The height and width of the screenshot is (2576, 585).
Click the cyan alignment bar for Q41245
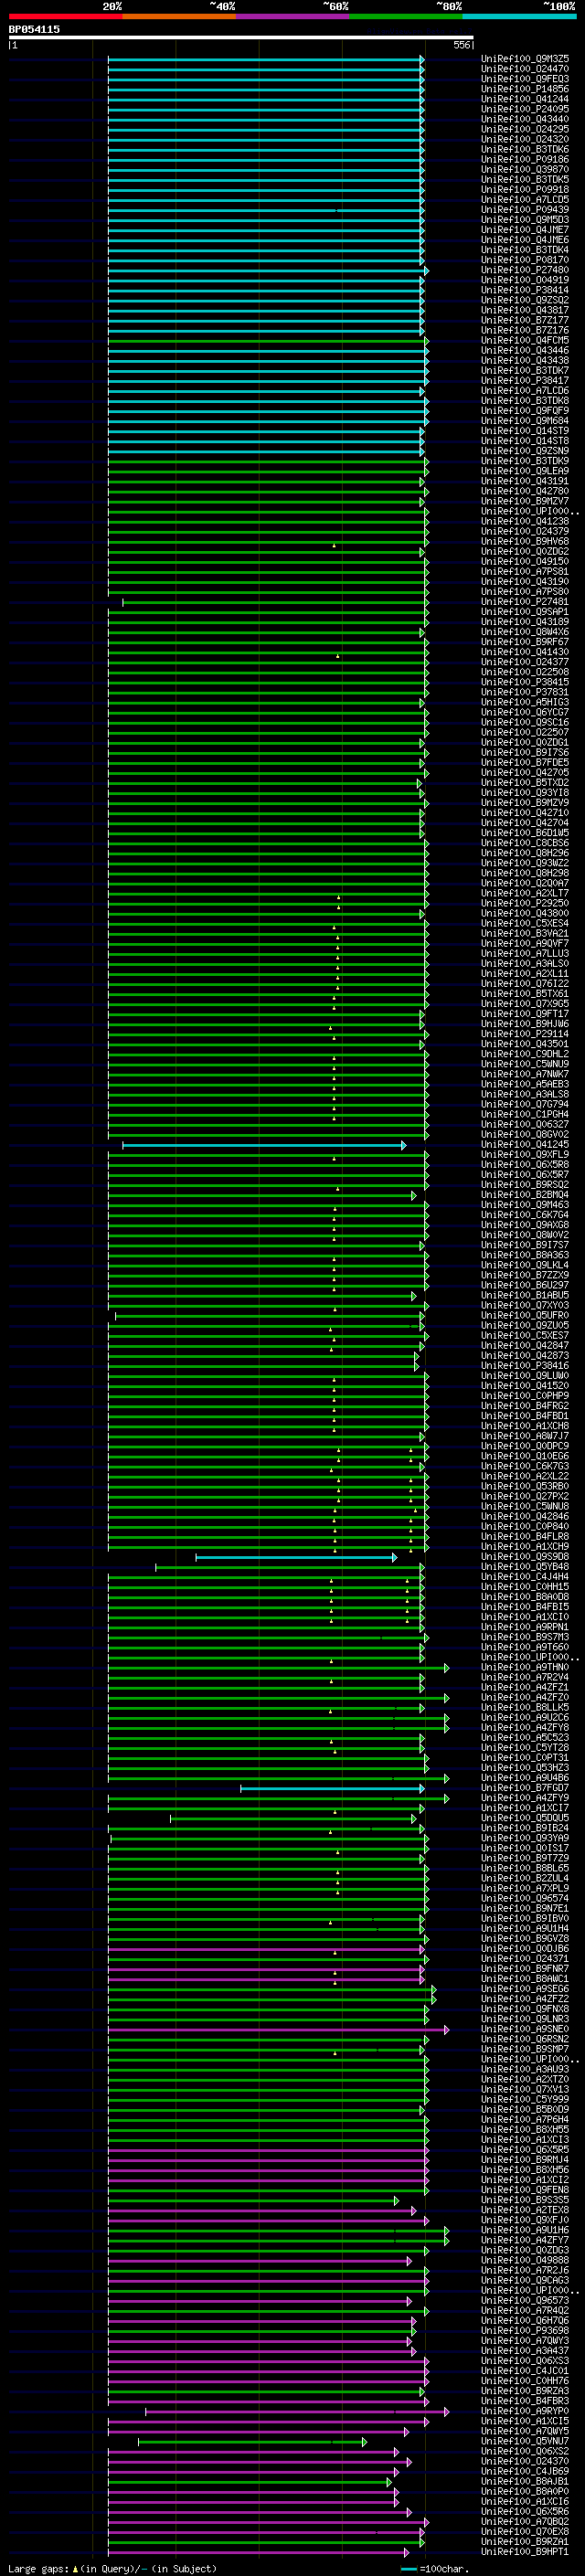(264, 1145)
